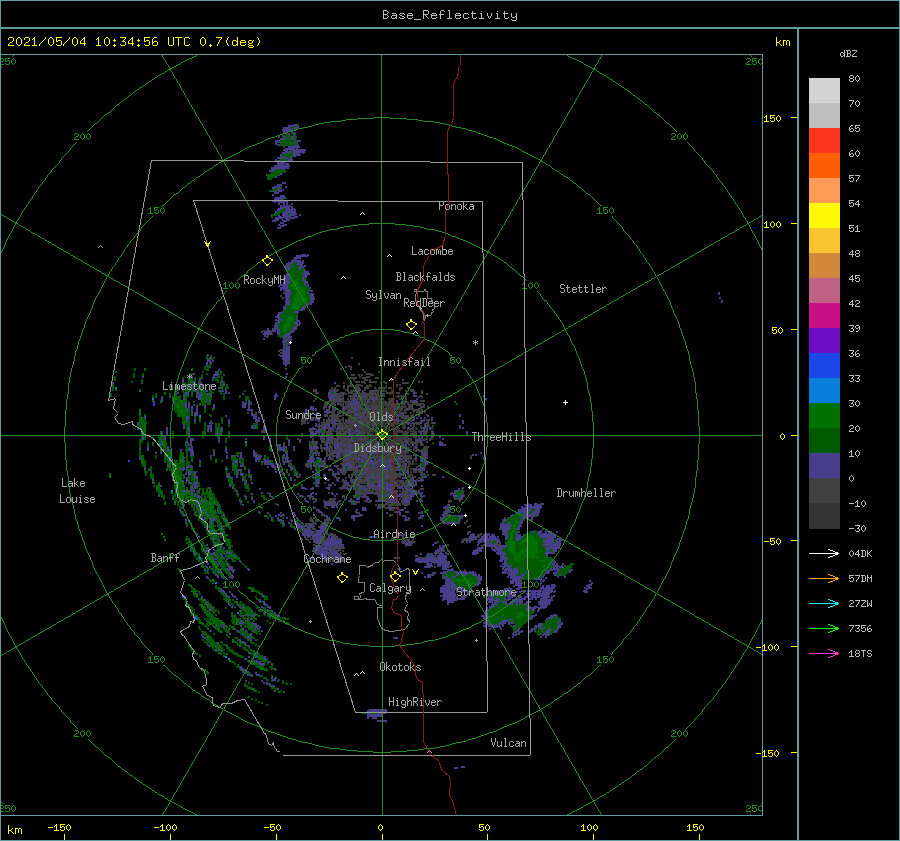
Task: Click the Blackfalds city label
Action: tap(425, 277)
